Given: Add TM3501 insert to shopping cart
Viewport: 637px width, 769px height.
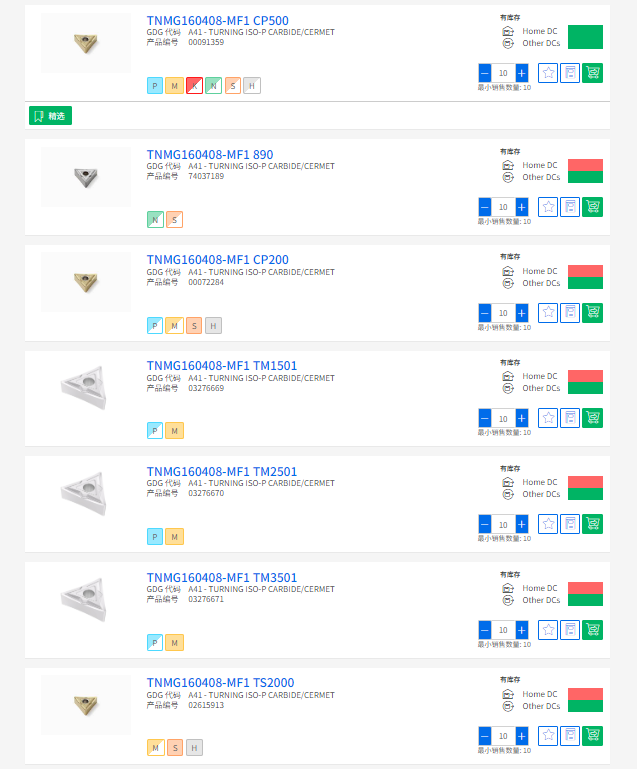Looking at the screenshot, I should click(593, 630).
